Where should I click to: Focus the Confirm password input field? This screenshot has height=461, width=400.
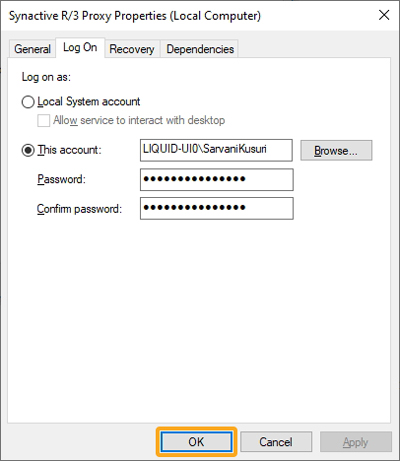point(217,208)
